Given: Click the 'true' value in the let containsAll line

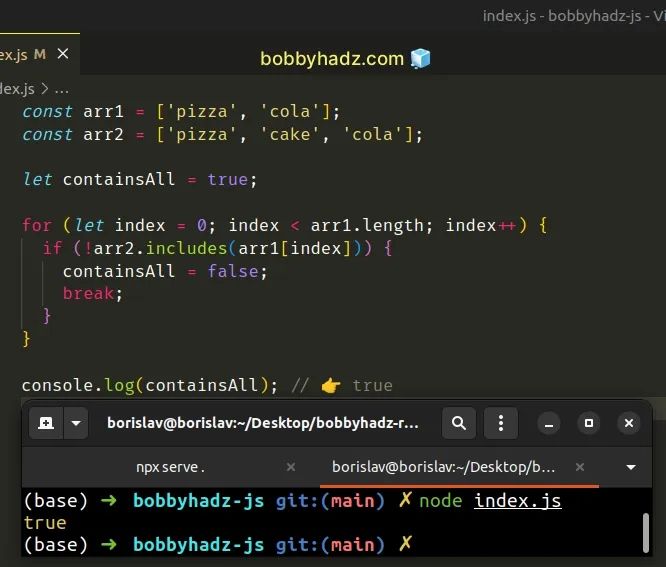Looking at the screenshot, I should click(x=227, y=179).
